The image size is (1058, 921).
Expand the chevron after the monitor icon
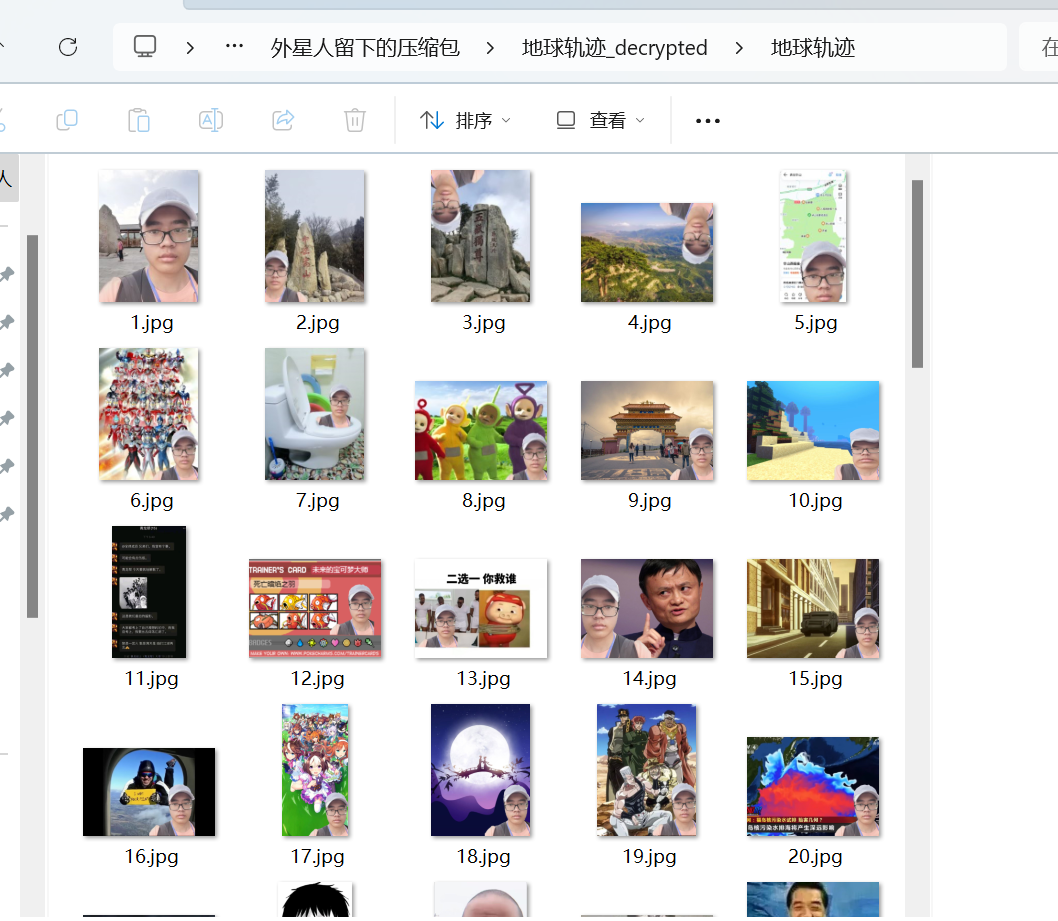click(190, 48)
